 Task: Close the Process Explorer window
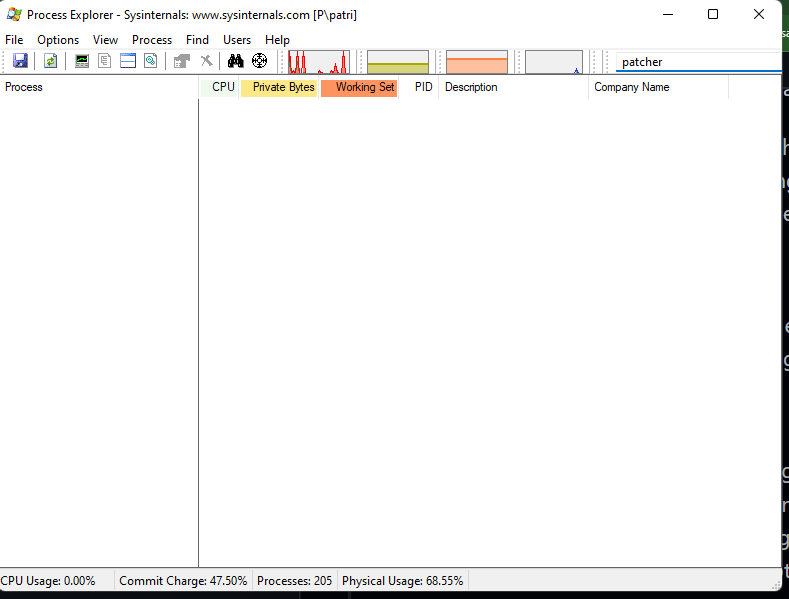click(x=759, y=15)
